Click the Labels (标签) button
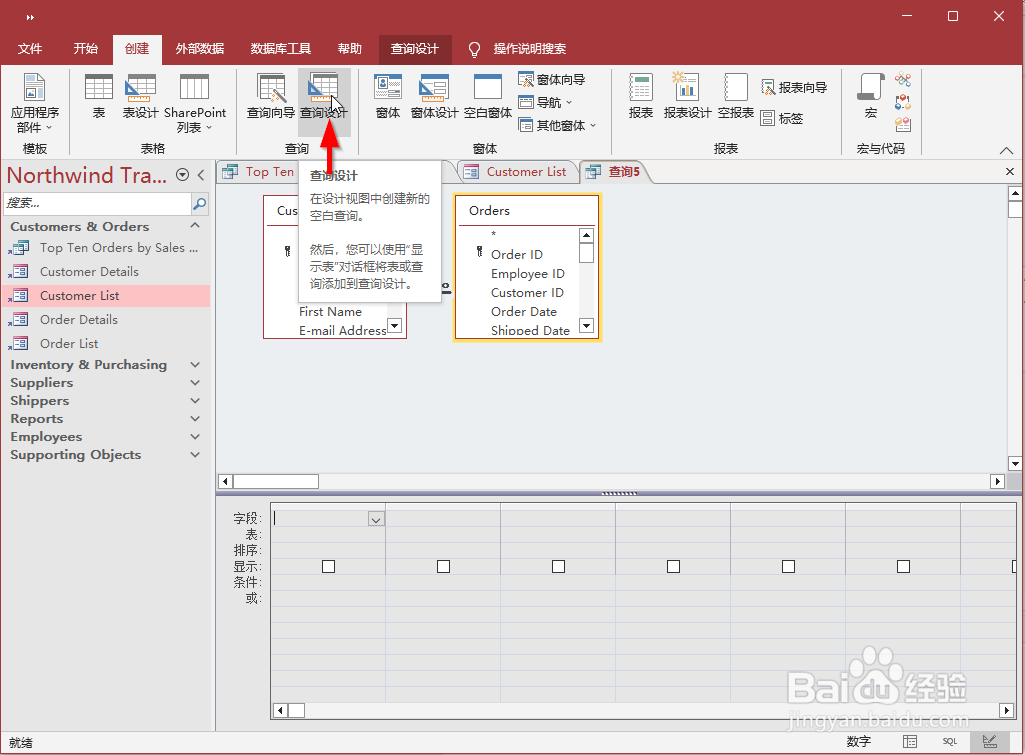The image size is (1025, 755). click(x=782, y=118)
